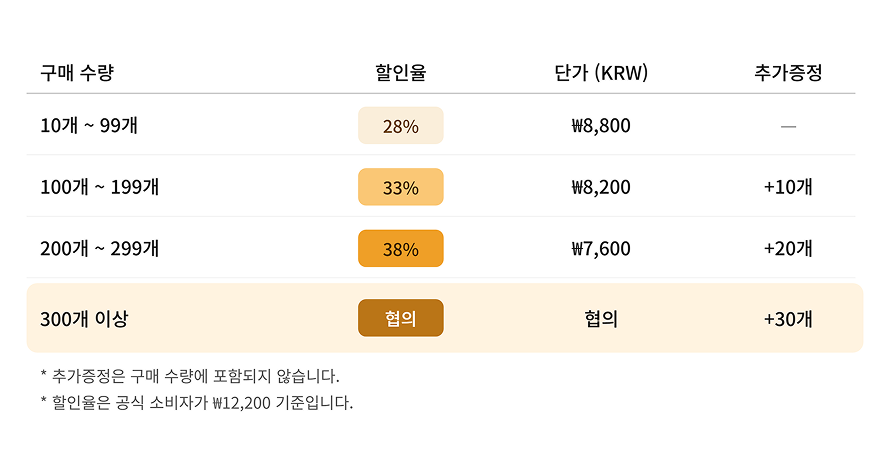Select the 200개 ~ 299개 quantity row
This screenshot has width=894, height=452.
coord(98,249)
